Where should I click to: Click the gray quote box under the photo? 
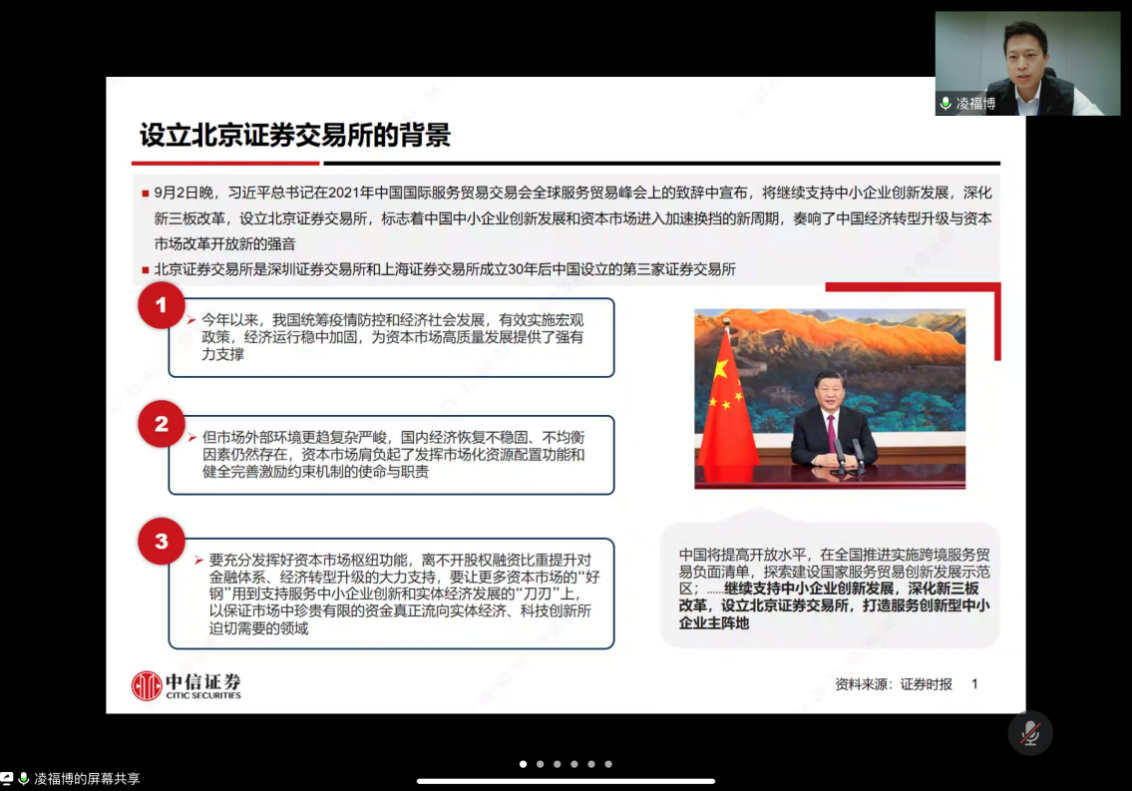[x=830, y=586]
